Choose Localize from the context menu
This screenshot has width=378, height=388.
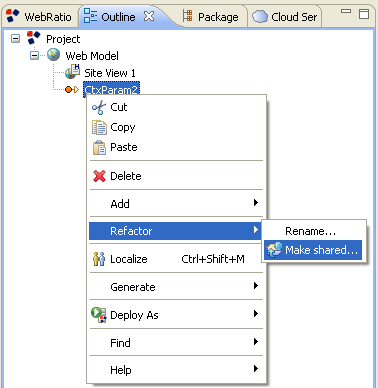[x=176, y=259]
